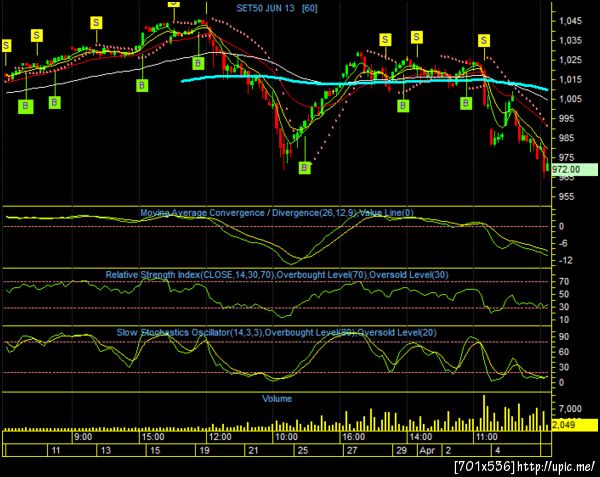Click the -6 value on the MACD axis
The width and height of the screenshot is (600, 477).
(x=564, y=244)
